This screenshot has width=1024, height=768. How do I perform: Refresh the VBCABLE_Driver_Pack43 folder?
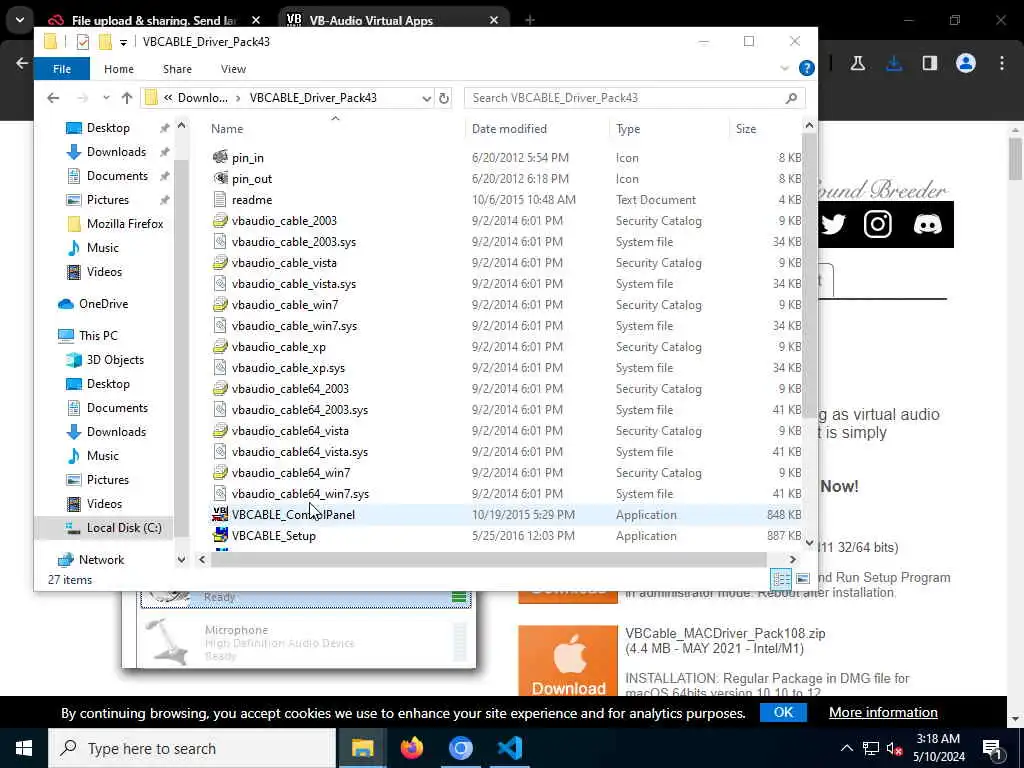(x=444, y=98)
